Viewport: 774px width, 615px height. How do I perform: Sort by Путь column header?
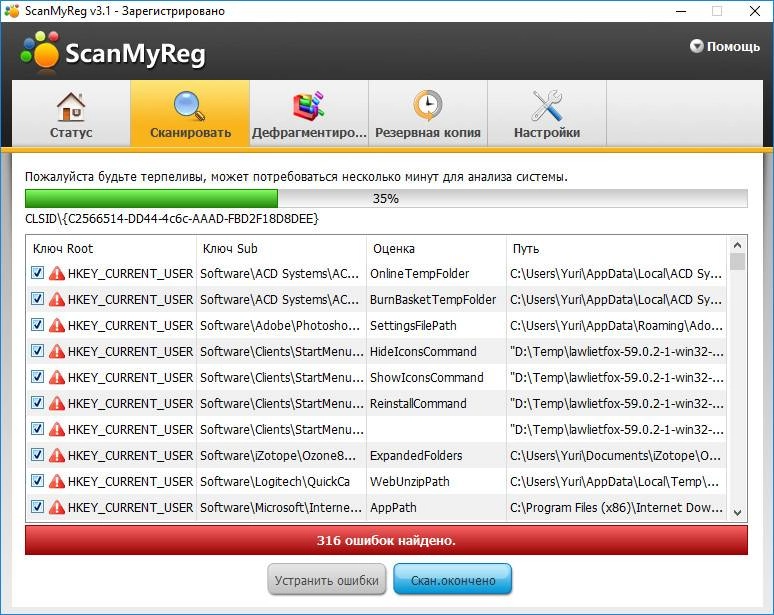tap(617, 248)
